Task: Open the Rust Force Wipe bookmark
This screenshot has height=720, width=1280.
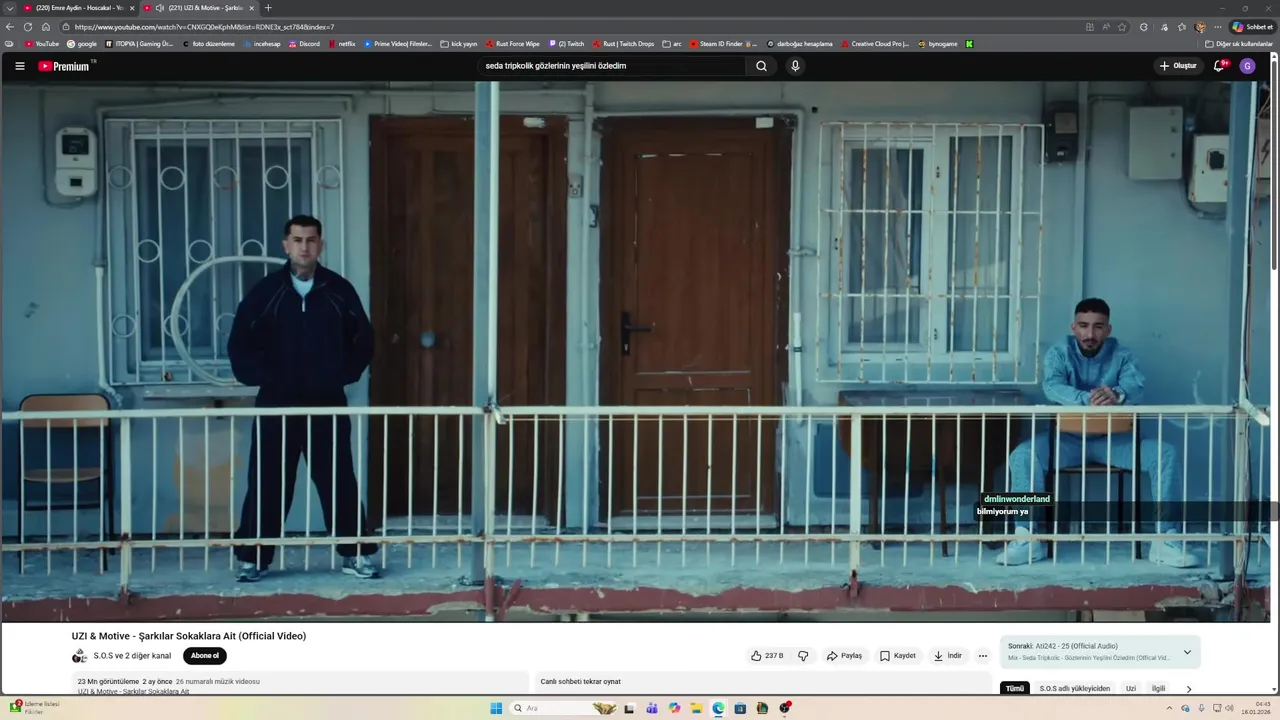Action: coord(512,44)
